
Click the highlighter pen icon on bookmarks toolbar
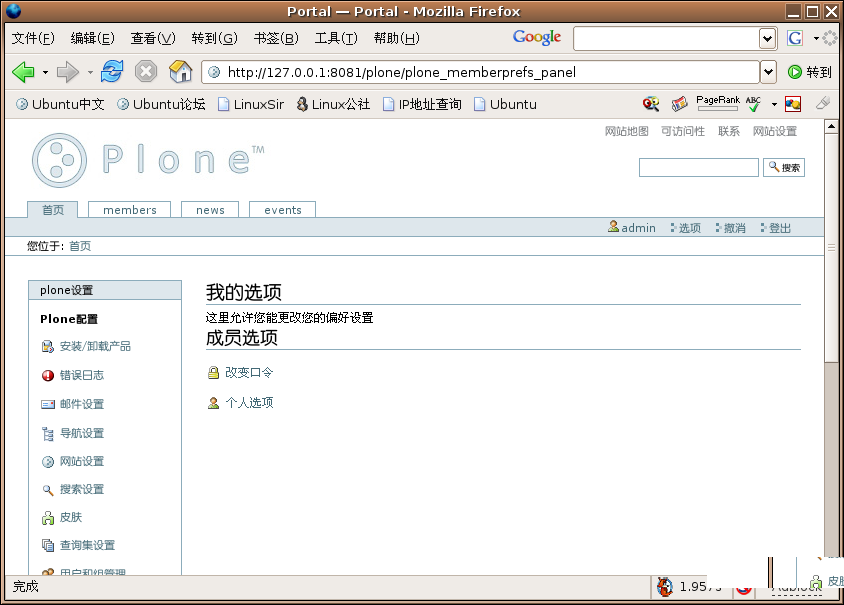[822, 103]
